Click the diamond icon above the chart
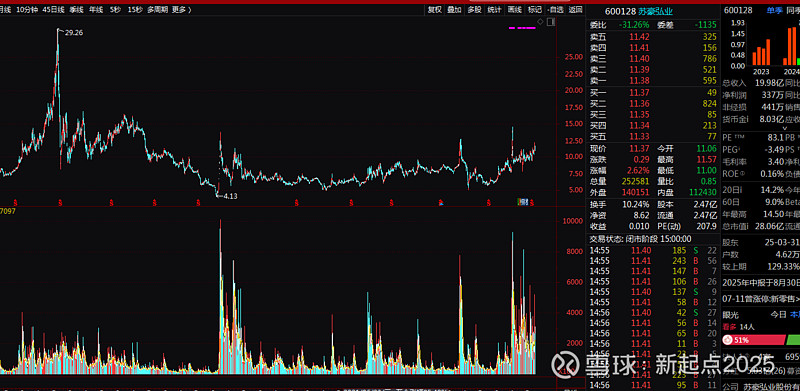This screenshot has width=800, height=391. [x=540, y=21]
